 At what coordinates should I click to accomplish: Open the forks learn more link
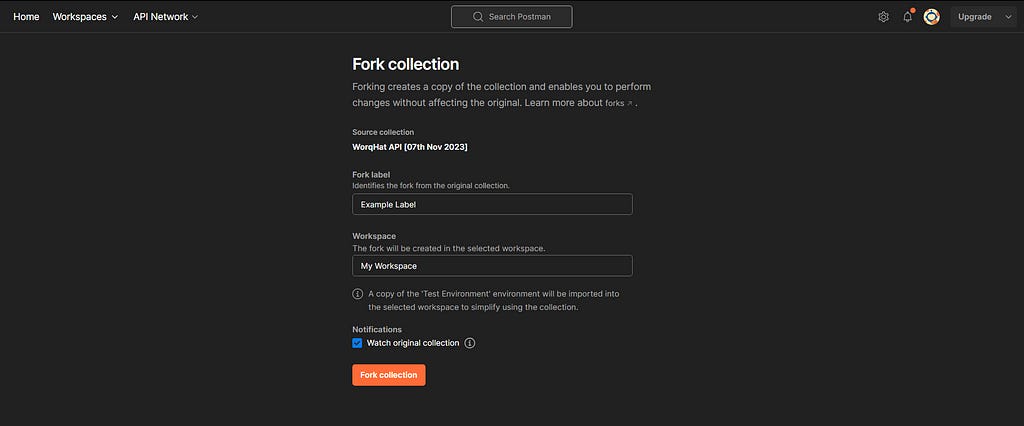coord(618,104)
